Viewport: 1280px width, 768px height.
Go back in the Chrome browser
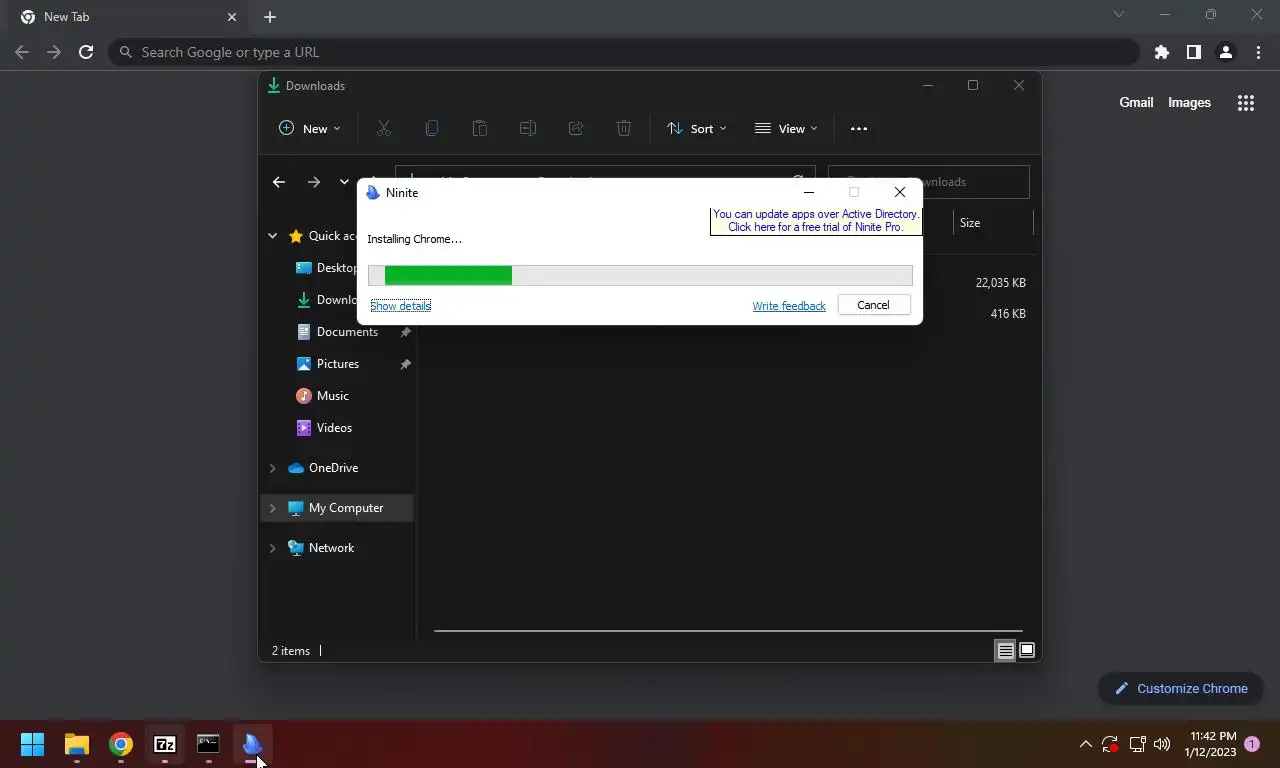(22, 52)
